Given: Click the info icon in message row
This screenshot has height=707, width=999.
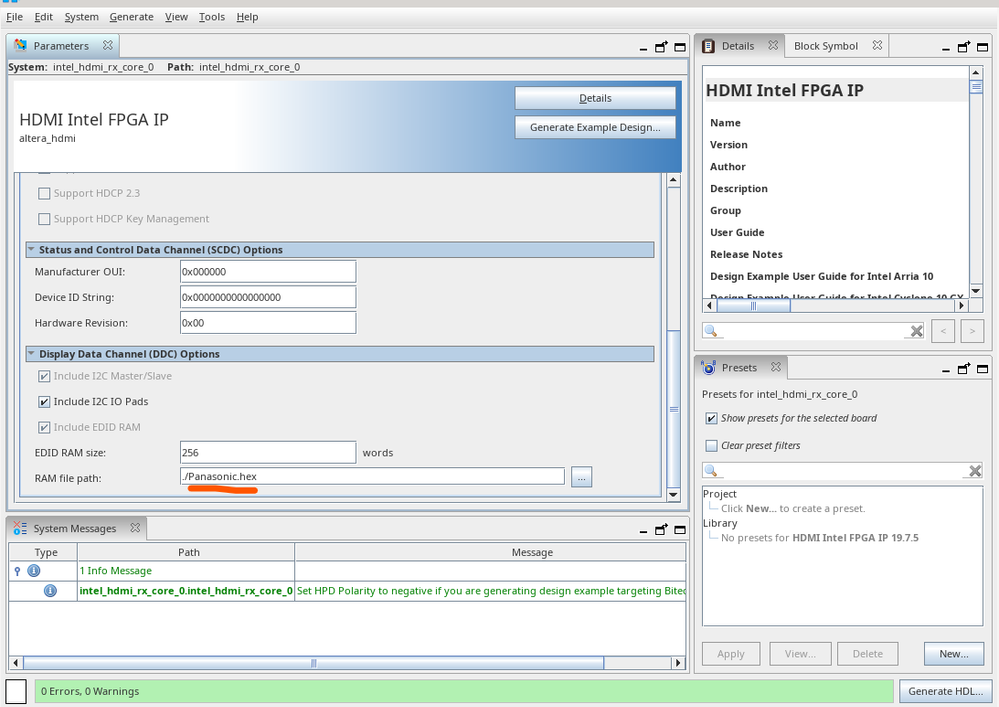Looking at the screenshot, I should (50, 591).
